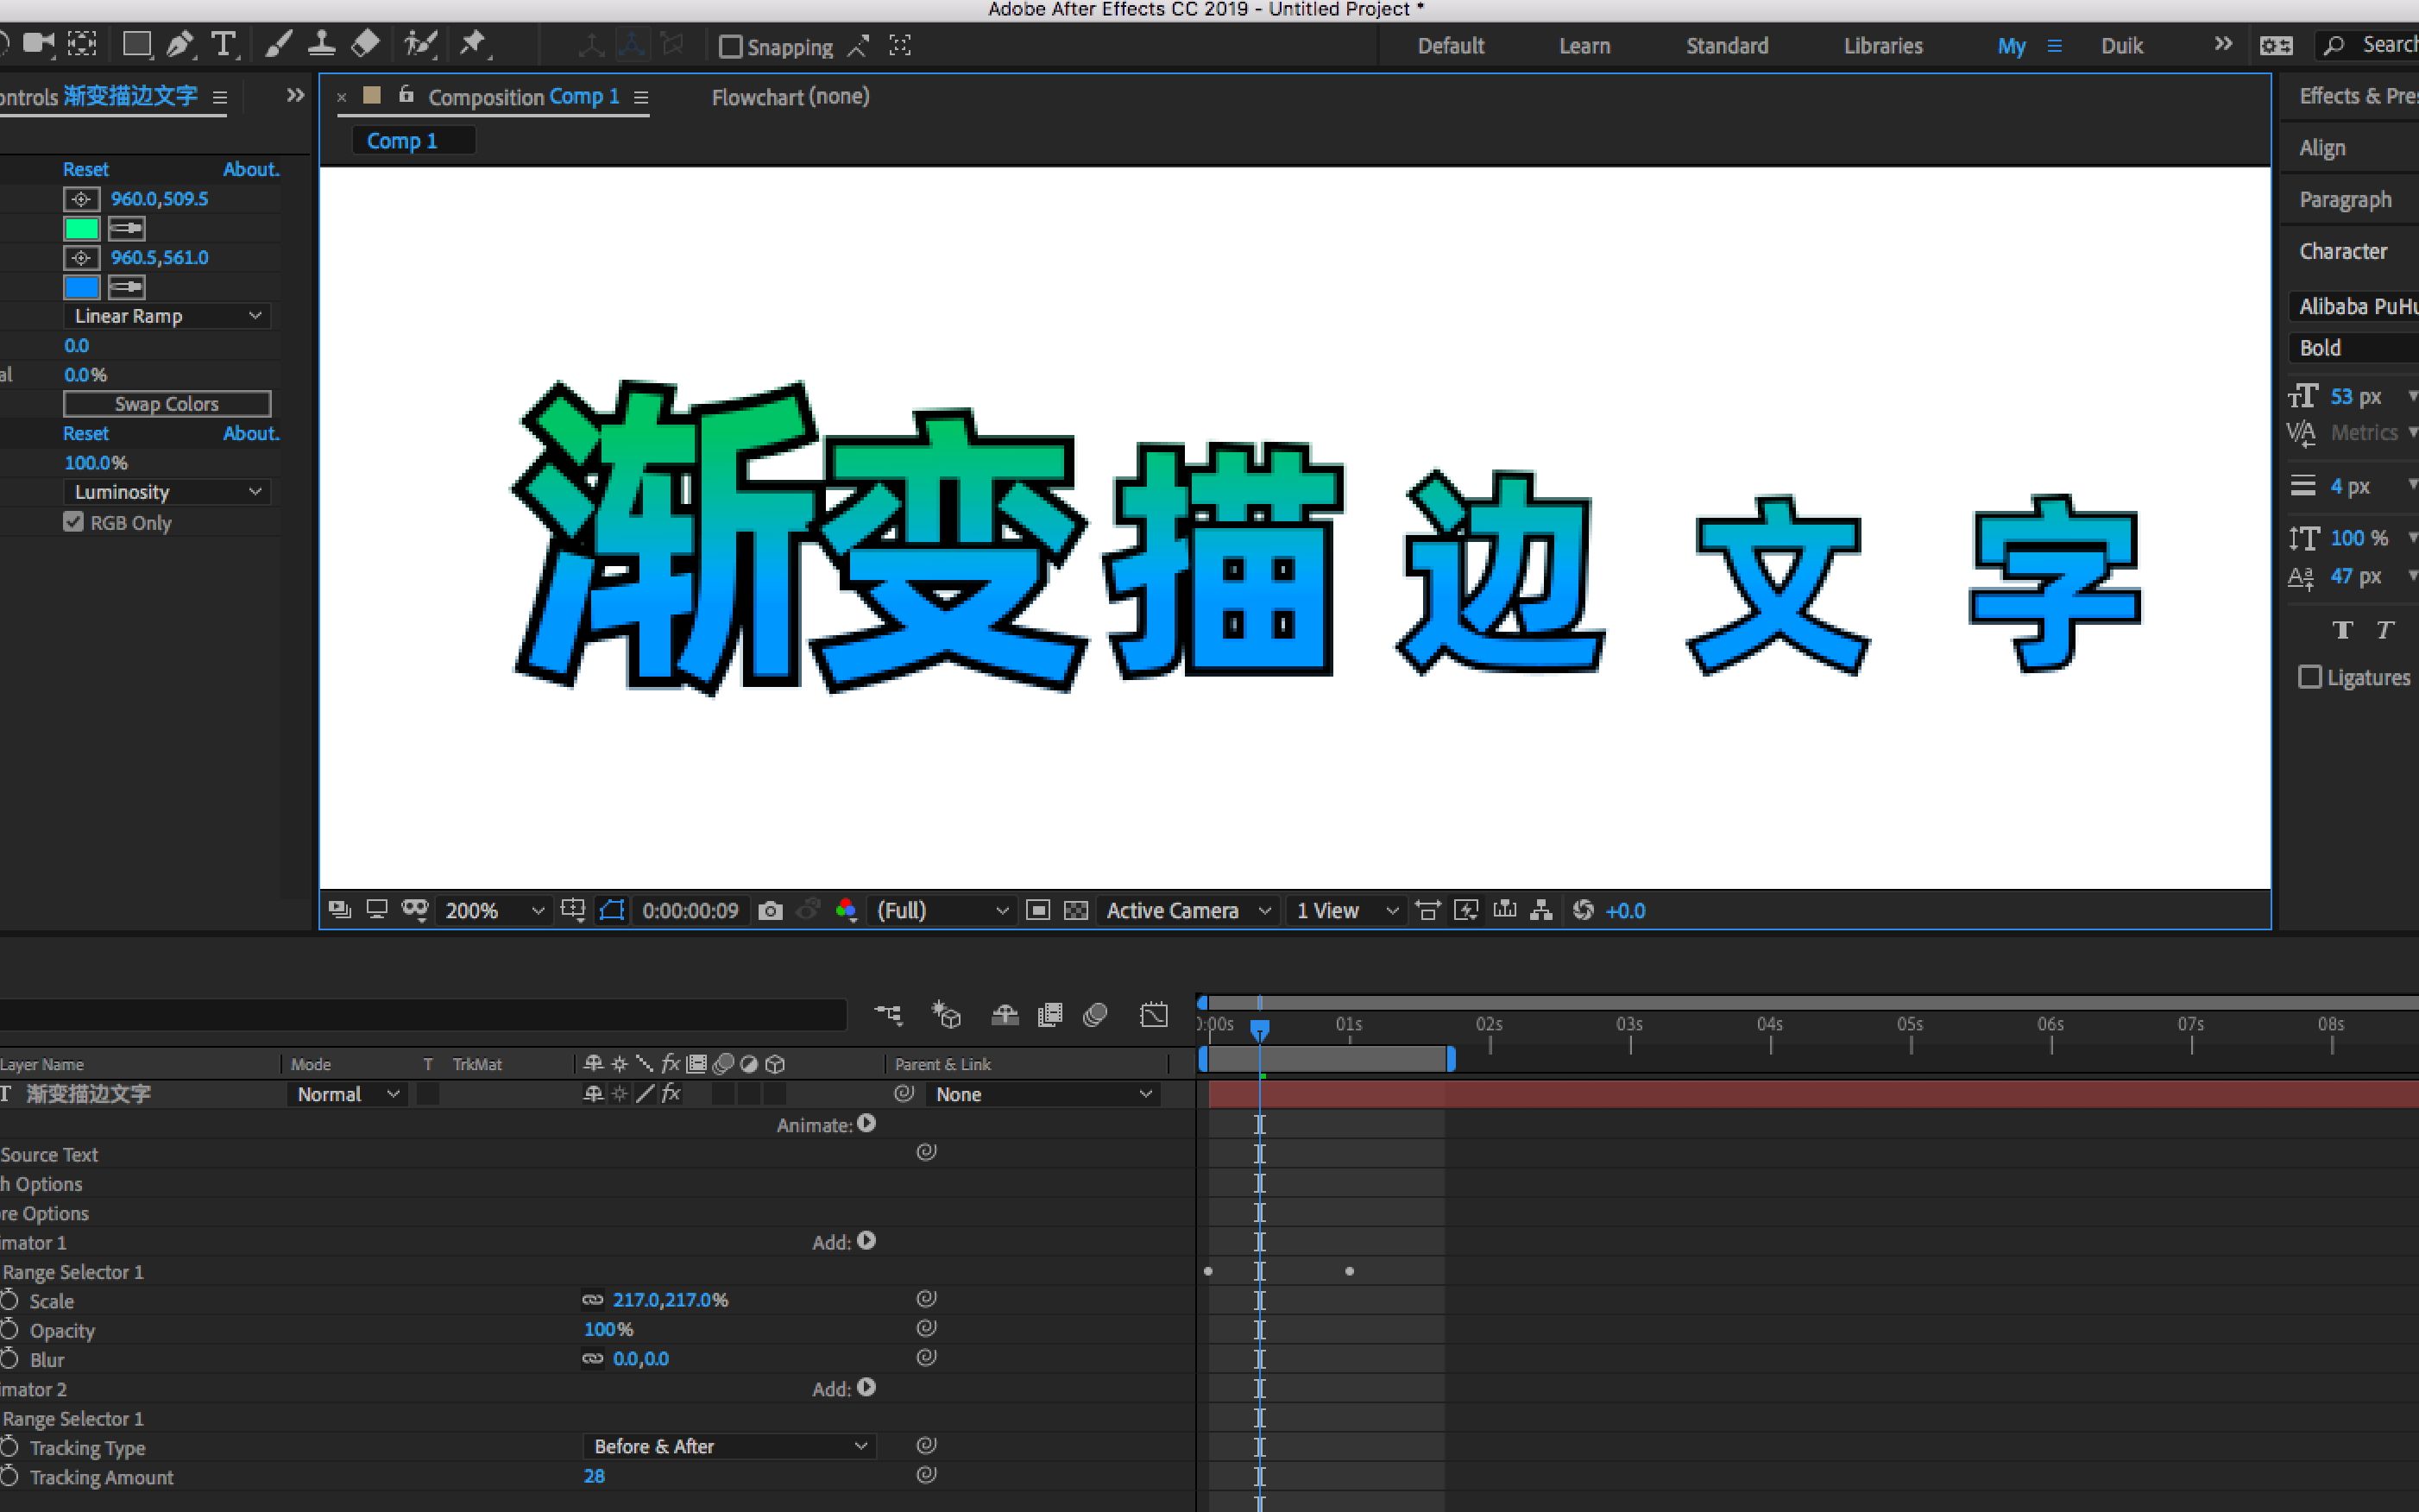Click the first Reset link in effects
This screenshot has height=1512, width=2419.
click(85, 169)
